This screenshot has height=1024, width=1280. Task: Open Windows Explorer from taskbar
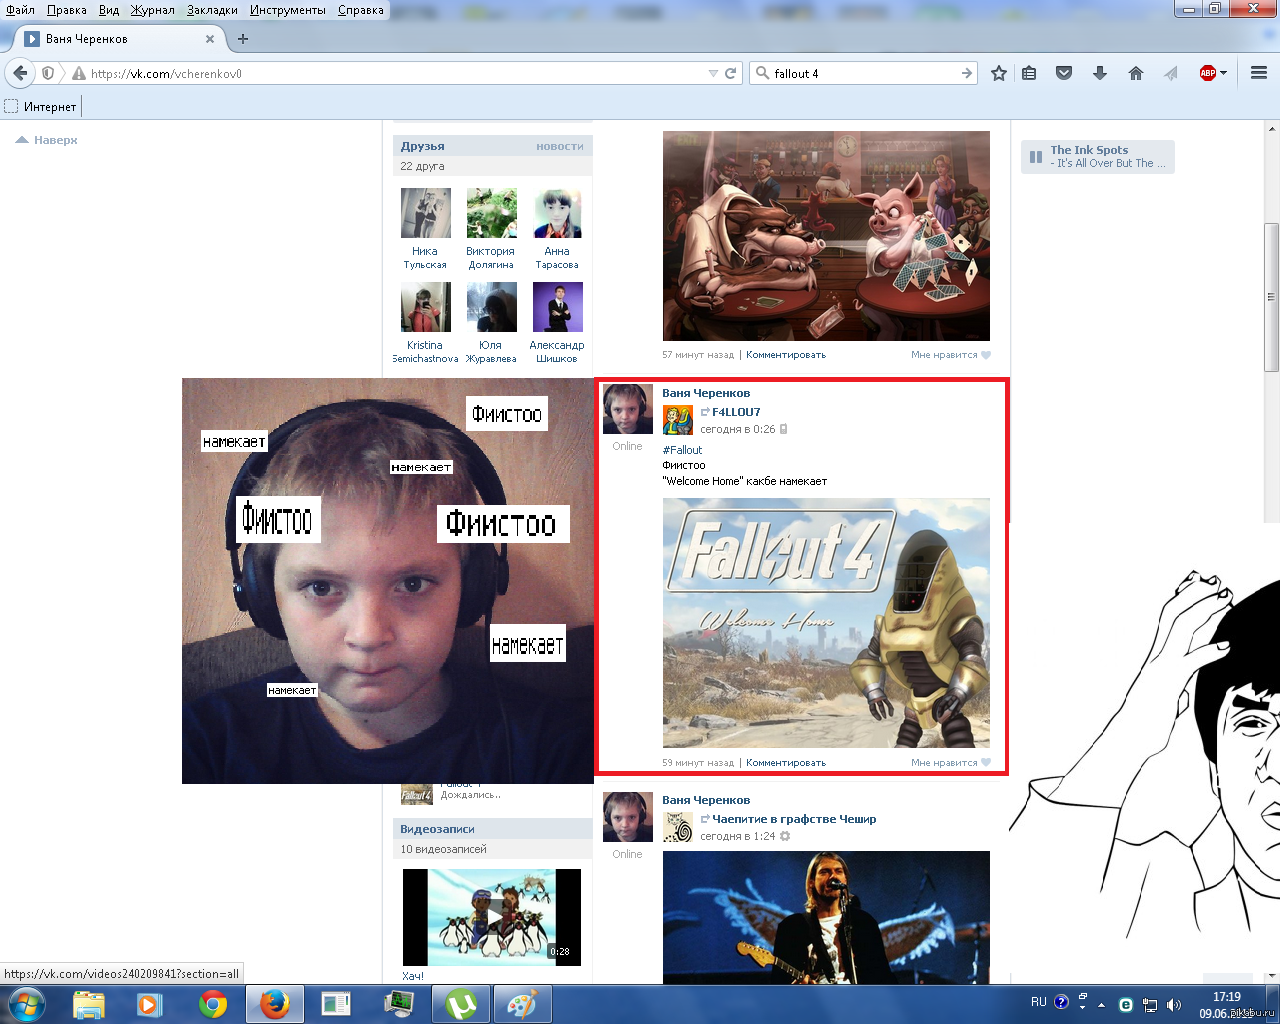click(x=89, y=1004)
